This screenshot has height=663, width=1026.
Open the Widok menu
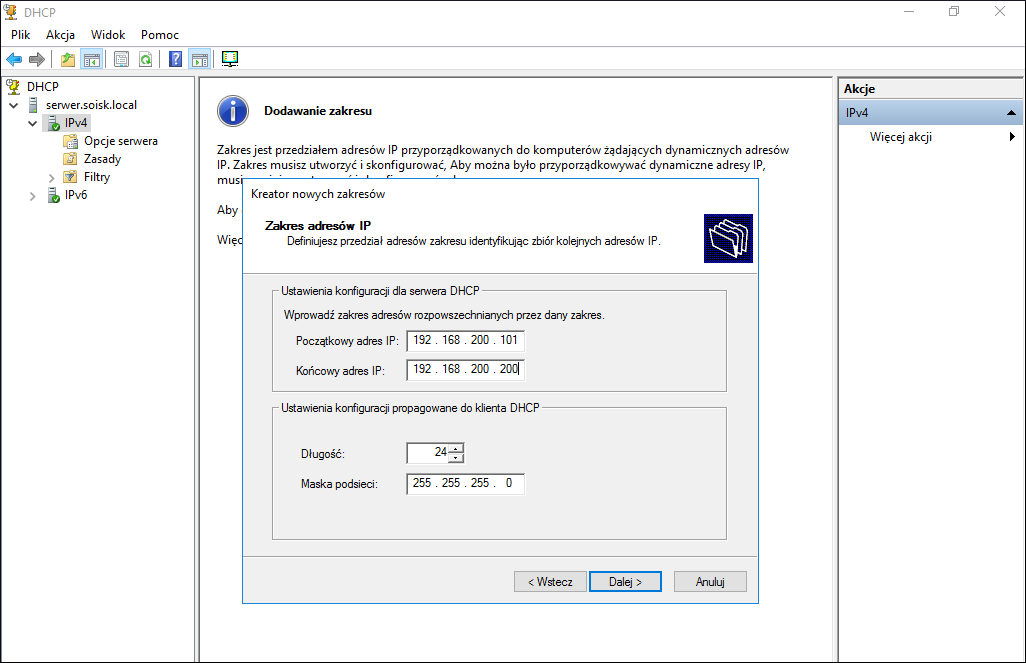coord(108,35)
